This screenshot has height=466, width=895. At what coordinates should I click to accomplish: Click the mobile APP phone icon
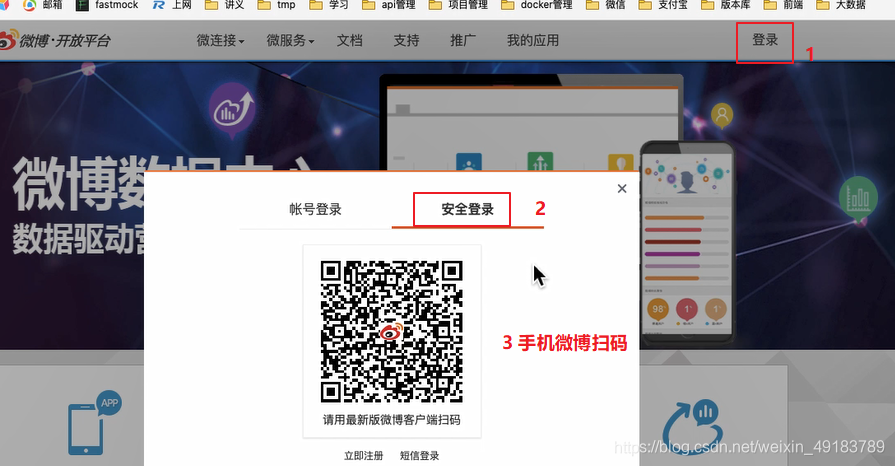[x=94, y=423]
